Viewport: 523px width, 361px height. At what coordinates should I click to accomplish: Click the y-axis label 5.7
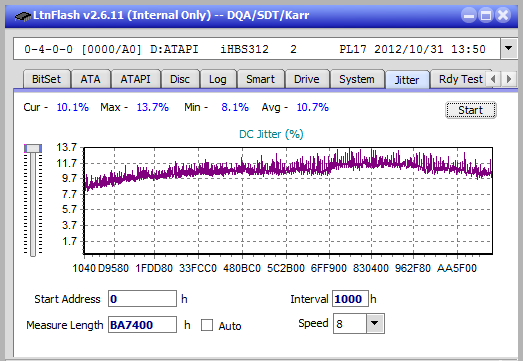(x=69, y=210)
